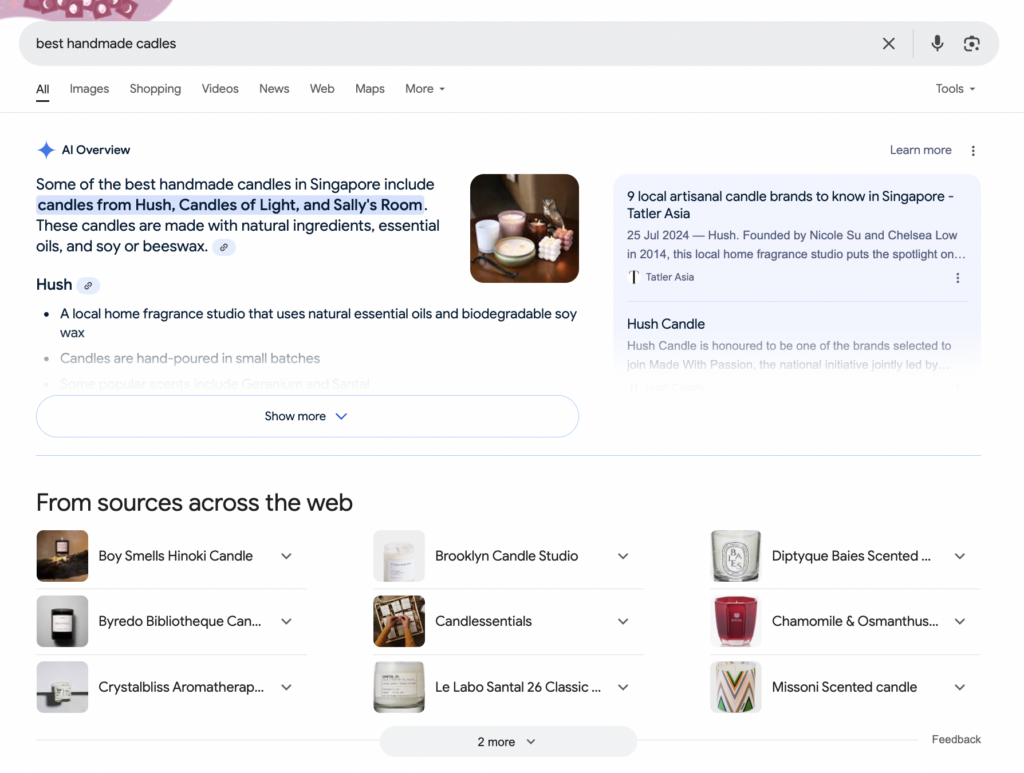Open three-dot menu for Tatler Asia source
The height and width of the screenshot is (773, 1024).
click(x=957, y=278)
